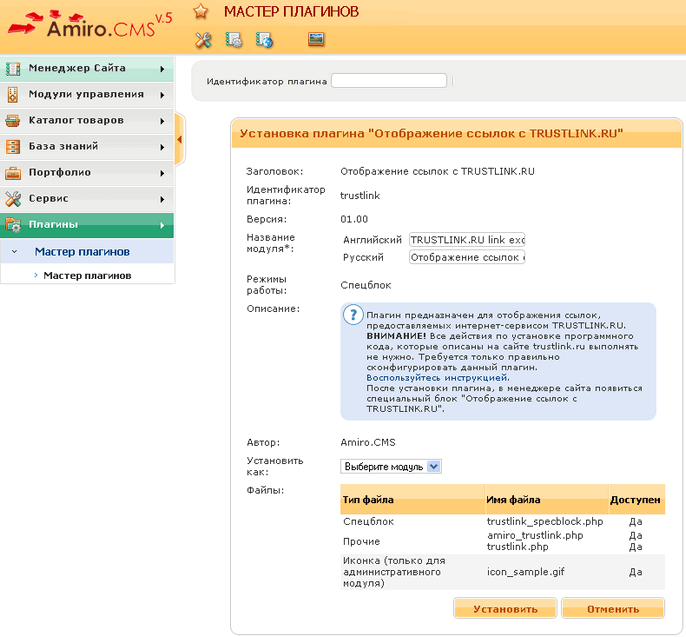Click the list-with-globe toolbar icon
The width and height of the screenshot is (686, 637).
pyautogui.click(x=264, y=40)
